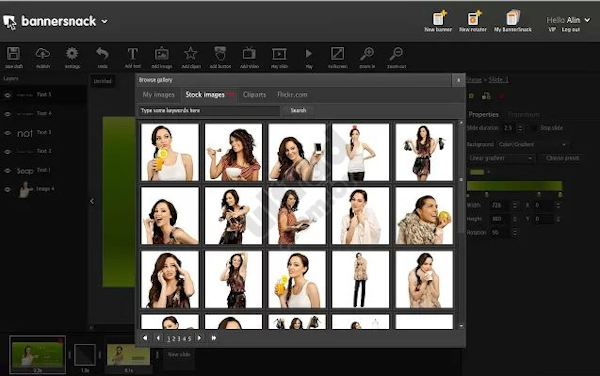Click the Add clipart star icon

coord(191,54)
